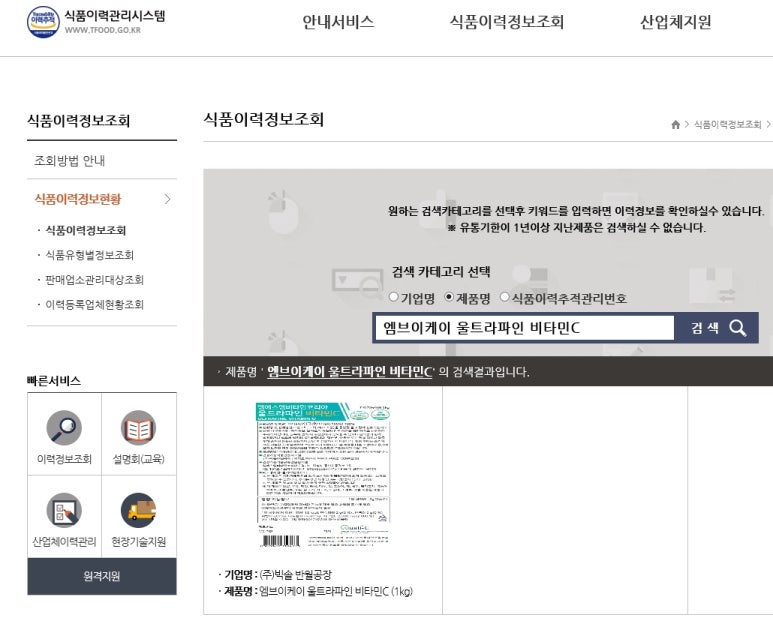Open the 산업체이력관리 checklist icon
The image size is (773, 621).
pos(64,510)
